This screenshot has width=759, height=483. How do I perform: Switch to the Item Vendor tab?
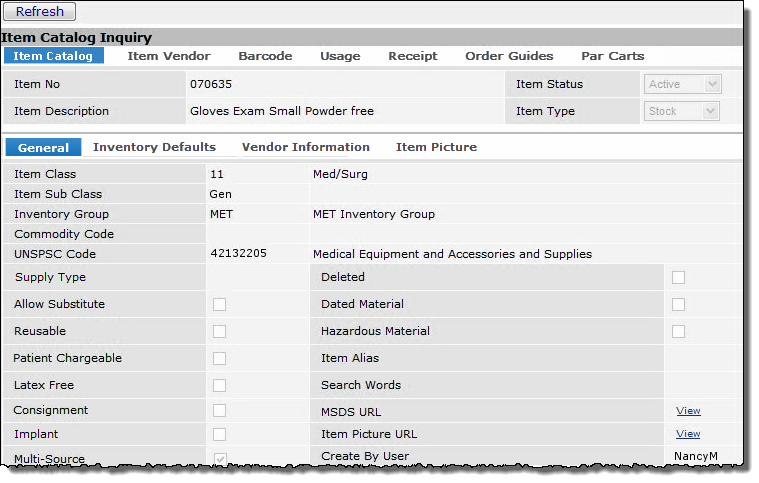[x=169, y=56]
